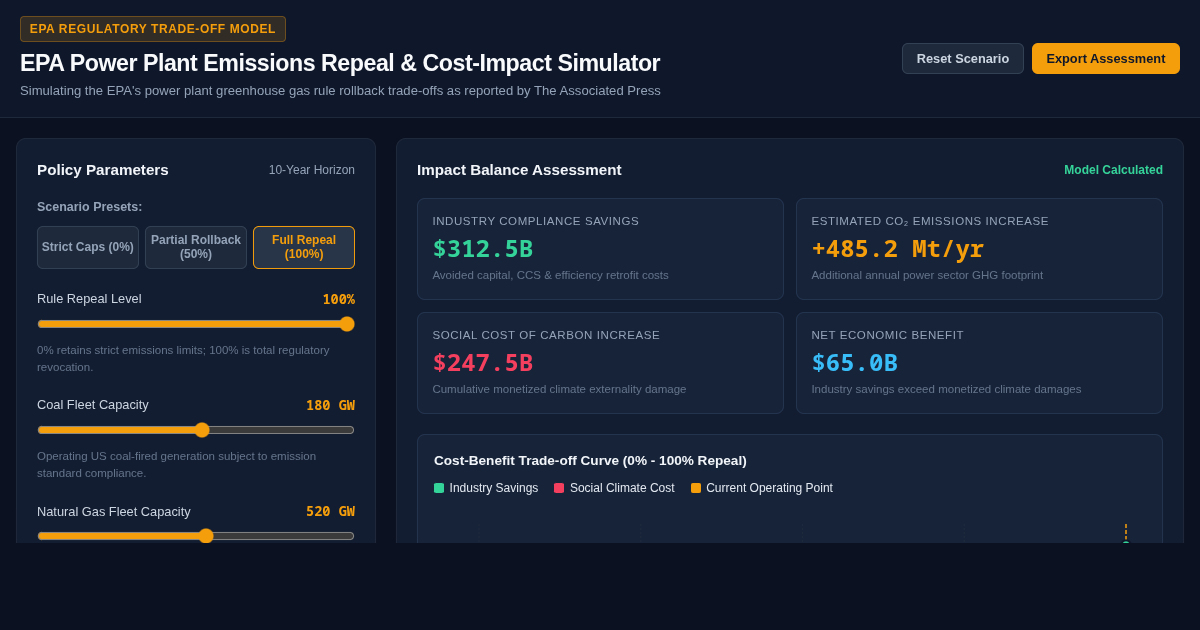Click the Cost-Benefit Trade-off Curve title
The height and width of the screenshot is (630, 1200).
(x=590, y=461)
